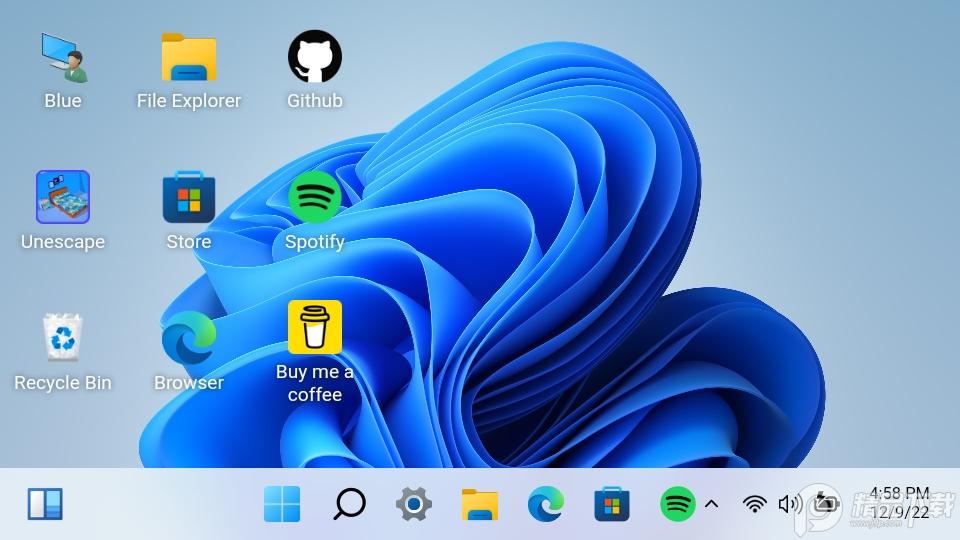Launch the Github desktop shortcut
The image size is (960, 540).
[315, 58]
